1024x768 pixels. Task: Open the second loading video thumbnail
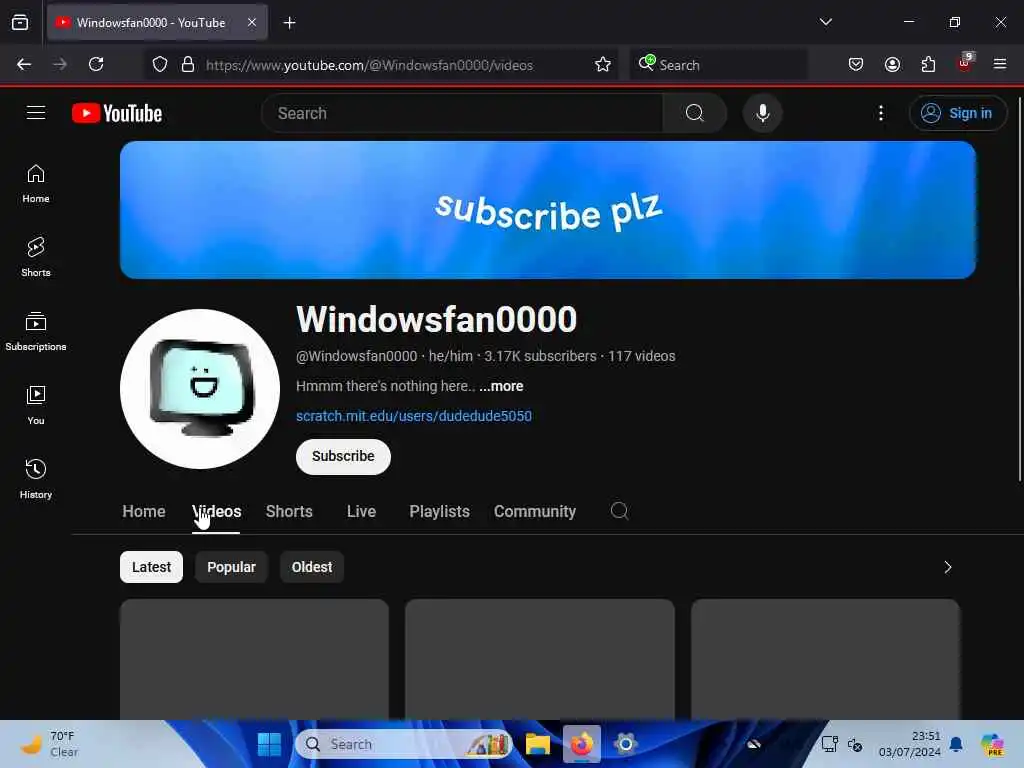pos(539,660)
